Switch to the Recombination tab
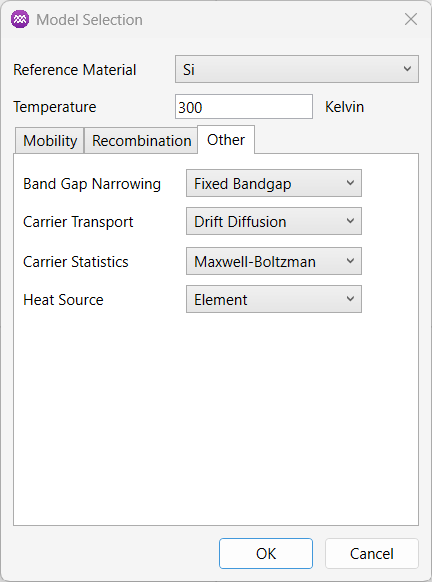Image resolution: width=432 pixels, height=582 pixels. coord(141,140)
